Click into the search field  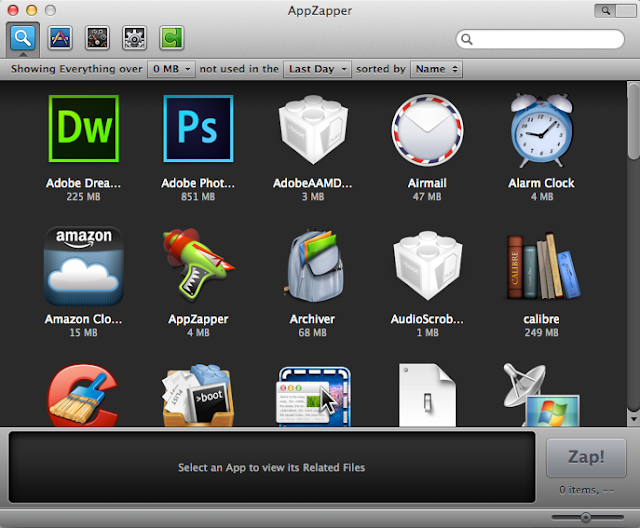tap(540, 39)
